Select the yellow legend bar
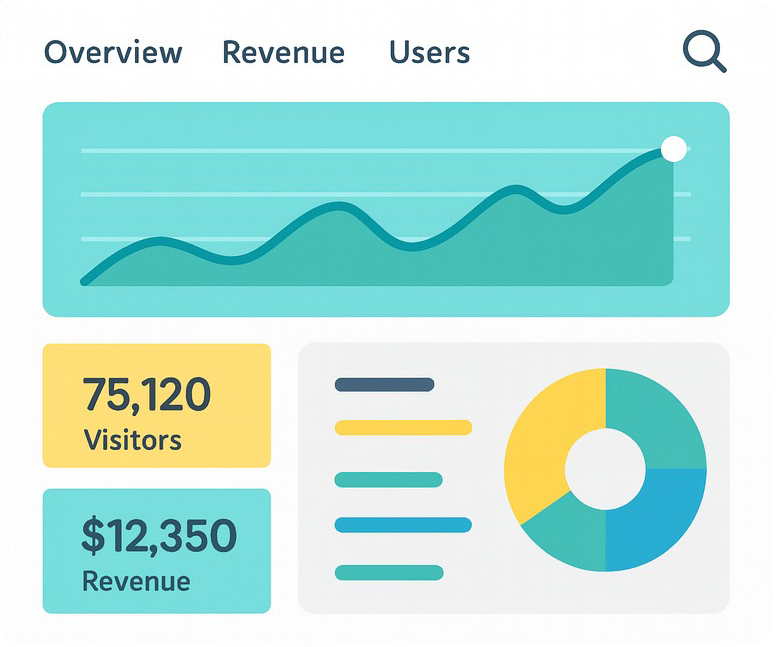The image size is (776, 647). [403, 428]
